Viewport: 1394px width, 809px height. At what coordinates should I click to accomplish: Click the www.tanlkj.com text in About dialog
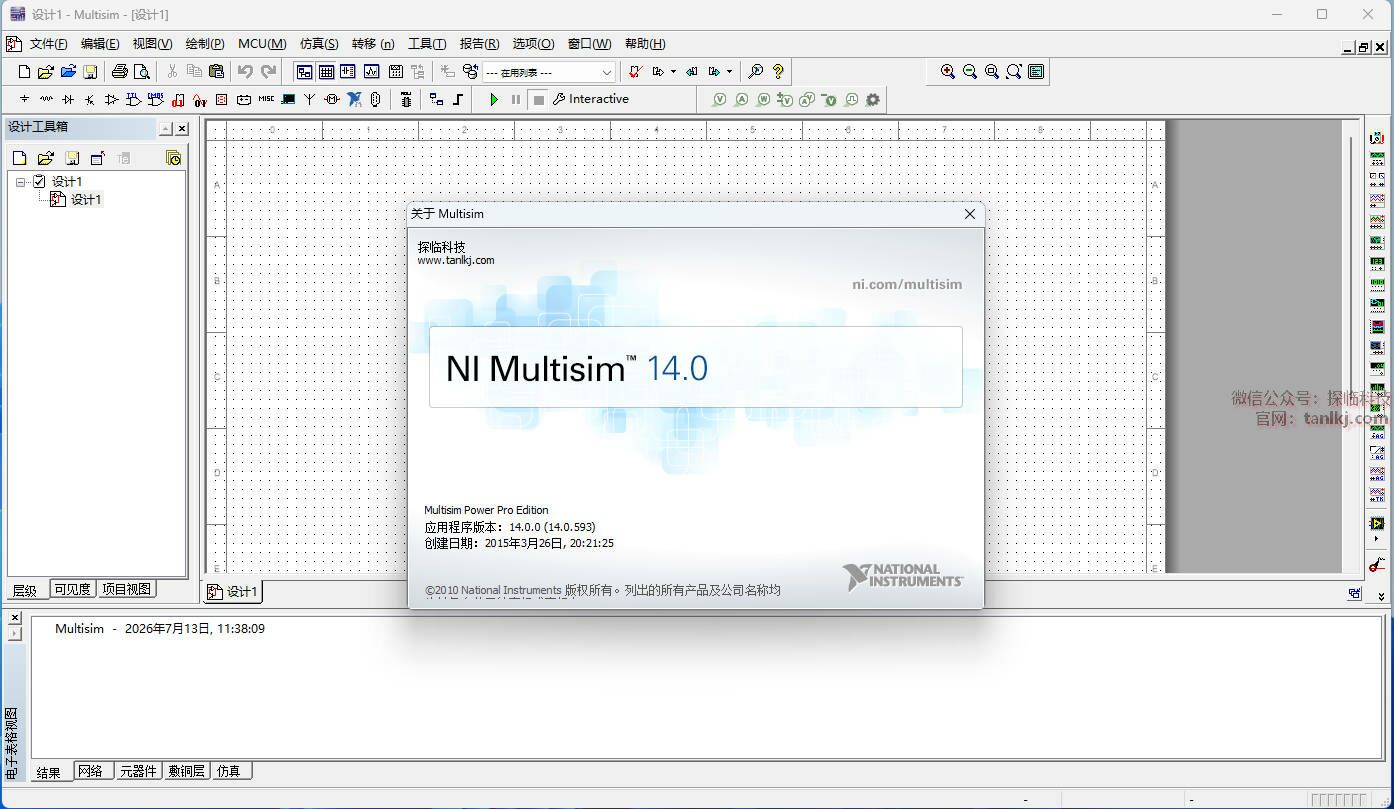coord(456,260)
